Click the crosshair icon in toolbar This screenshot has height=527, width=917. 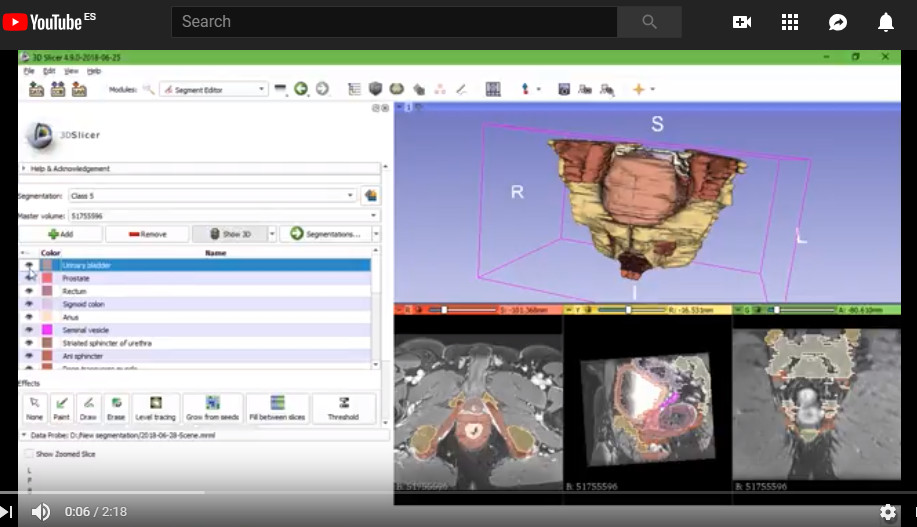pyautogui.click(x=638, y=89)
